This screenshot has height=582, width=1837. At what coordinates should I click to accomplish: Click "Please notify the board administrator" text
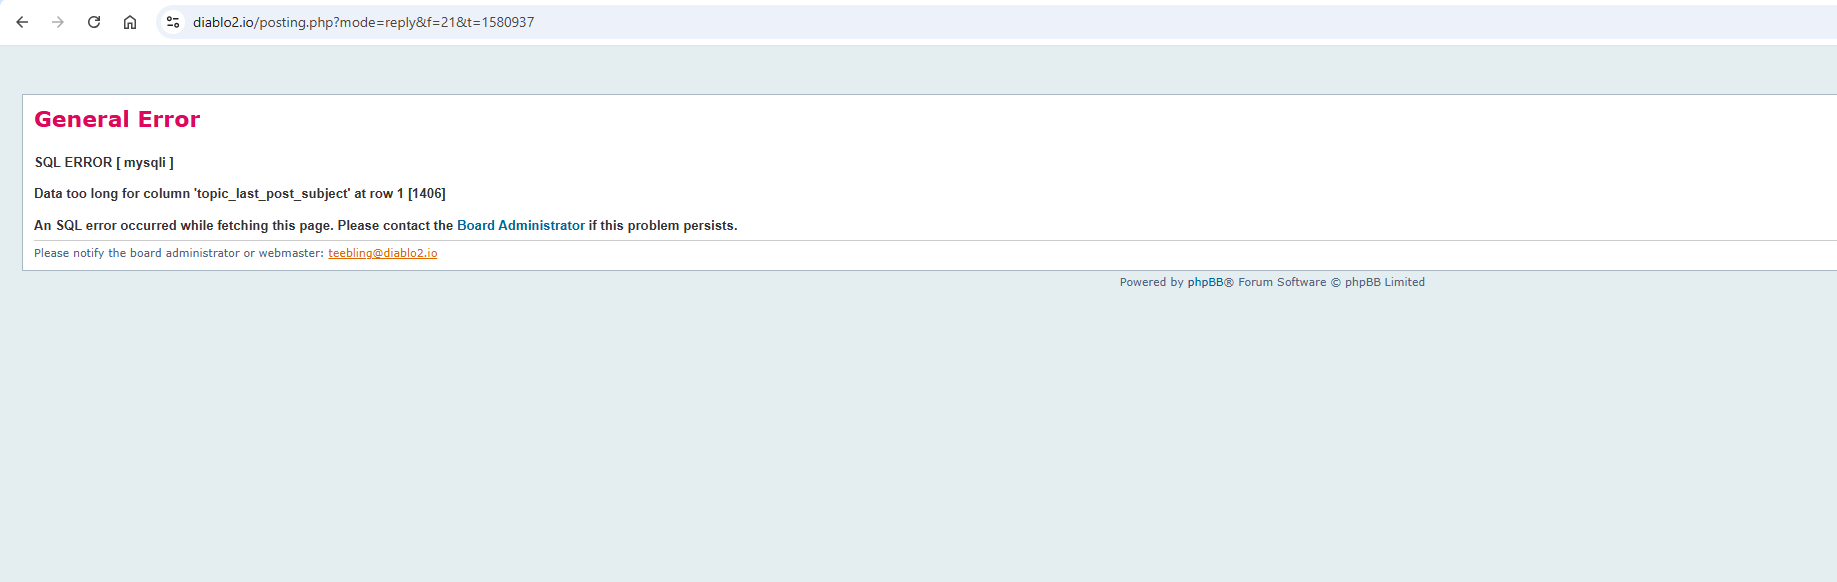136,254
